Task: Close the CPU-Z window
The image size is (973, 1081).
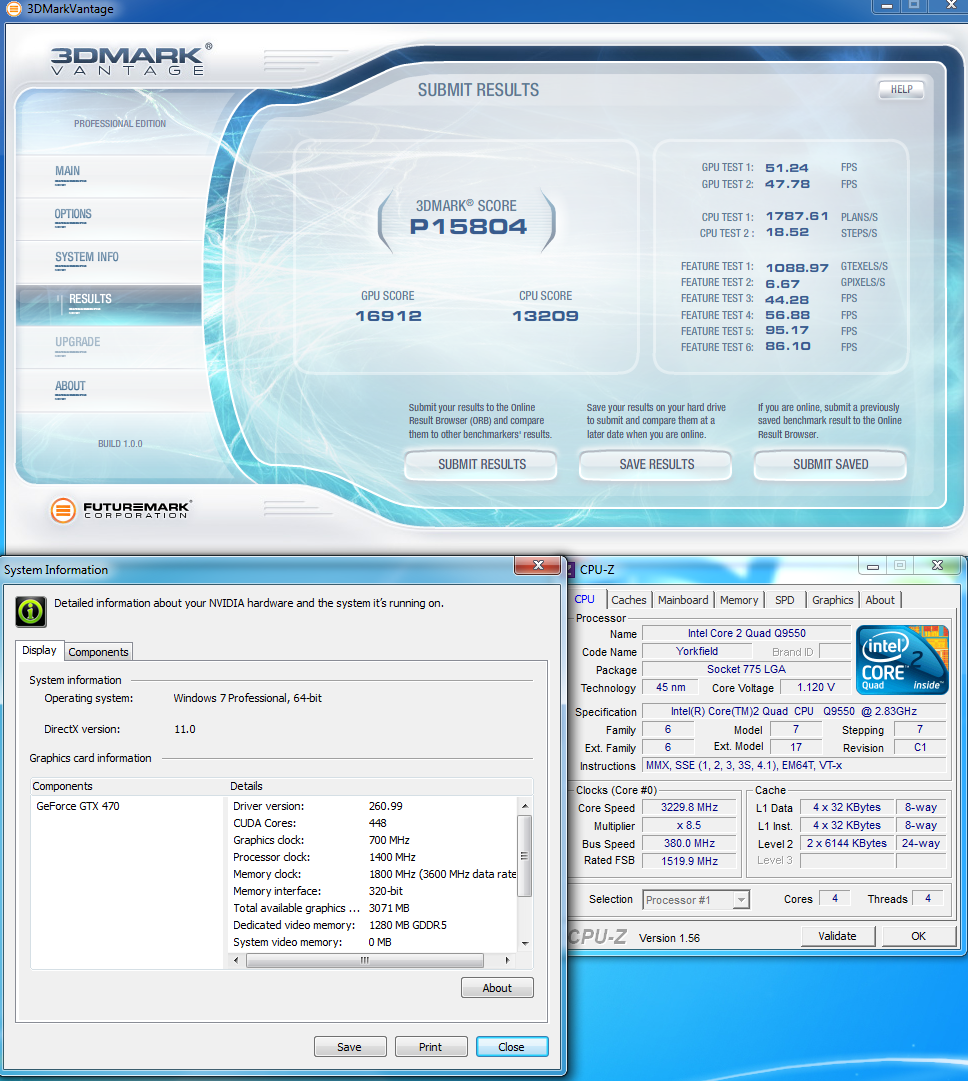Action: point(937,565)
